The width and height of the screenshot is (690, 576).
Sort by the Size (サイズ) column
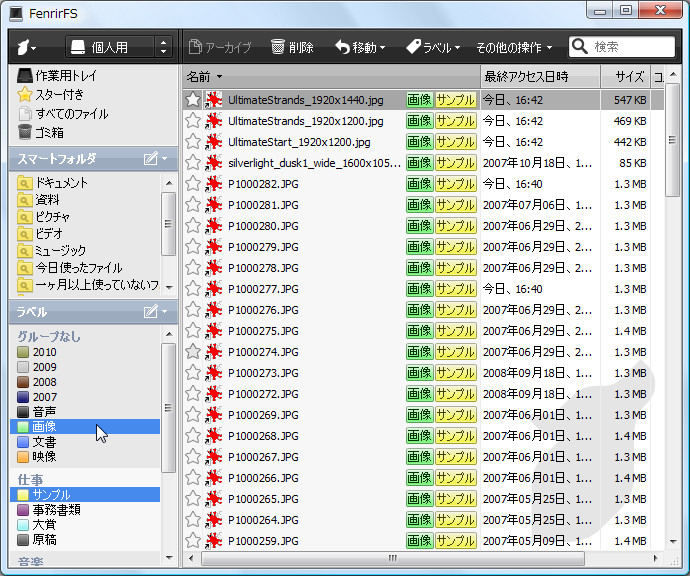pyautogui.click(x=626, y=77)
